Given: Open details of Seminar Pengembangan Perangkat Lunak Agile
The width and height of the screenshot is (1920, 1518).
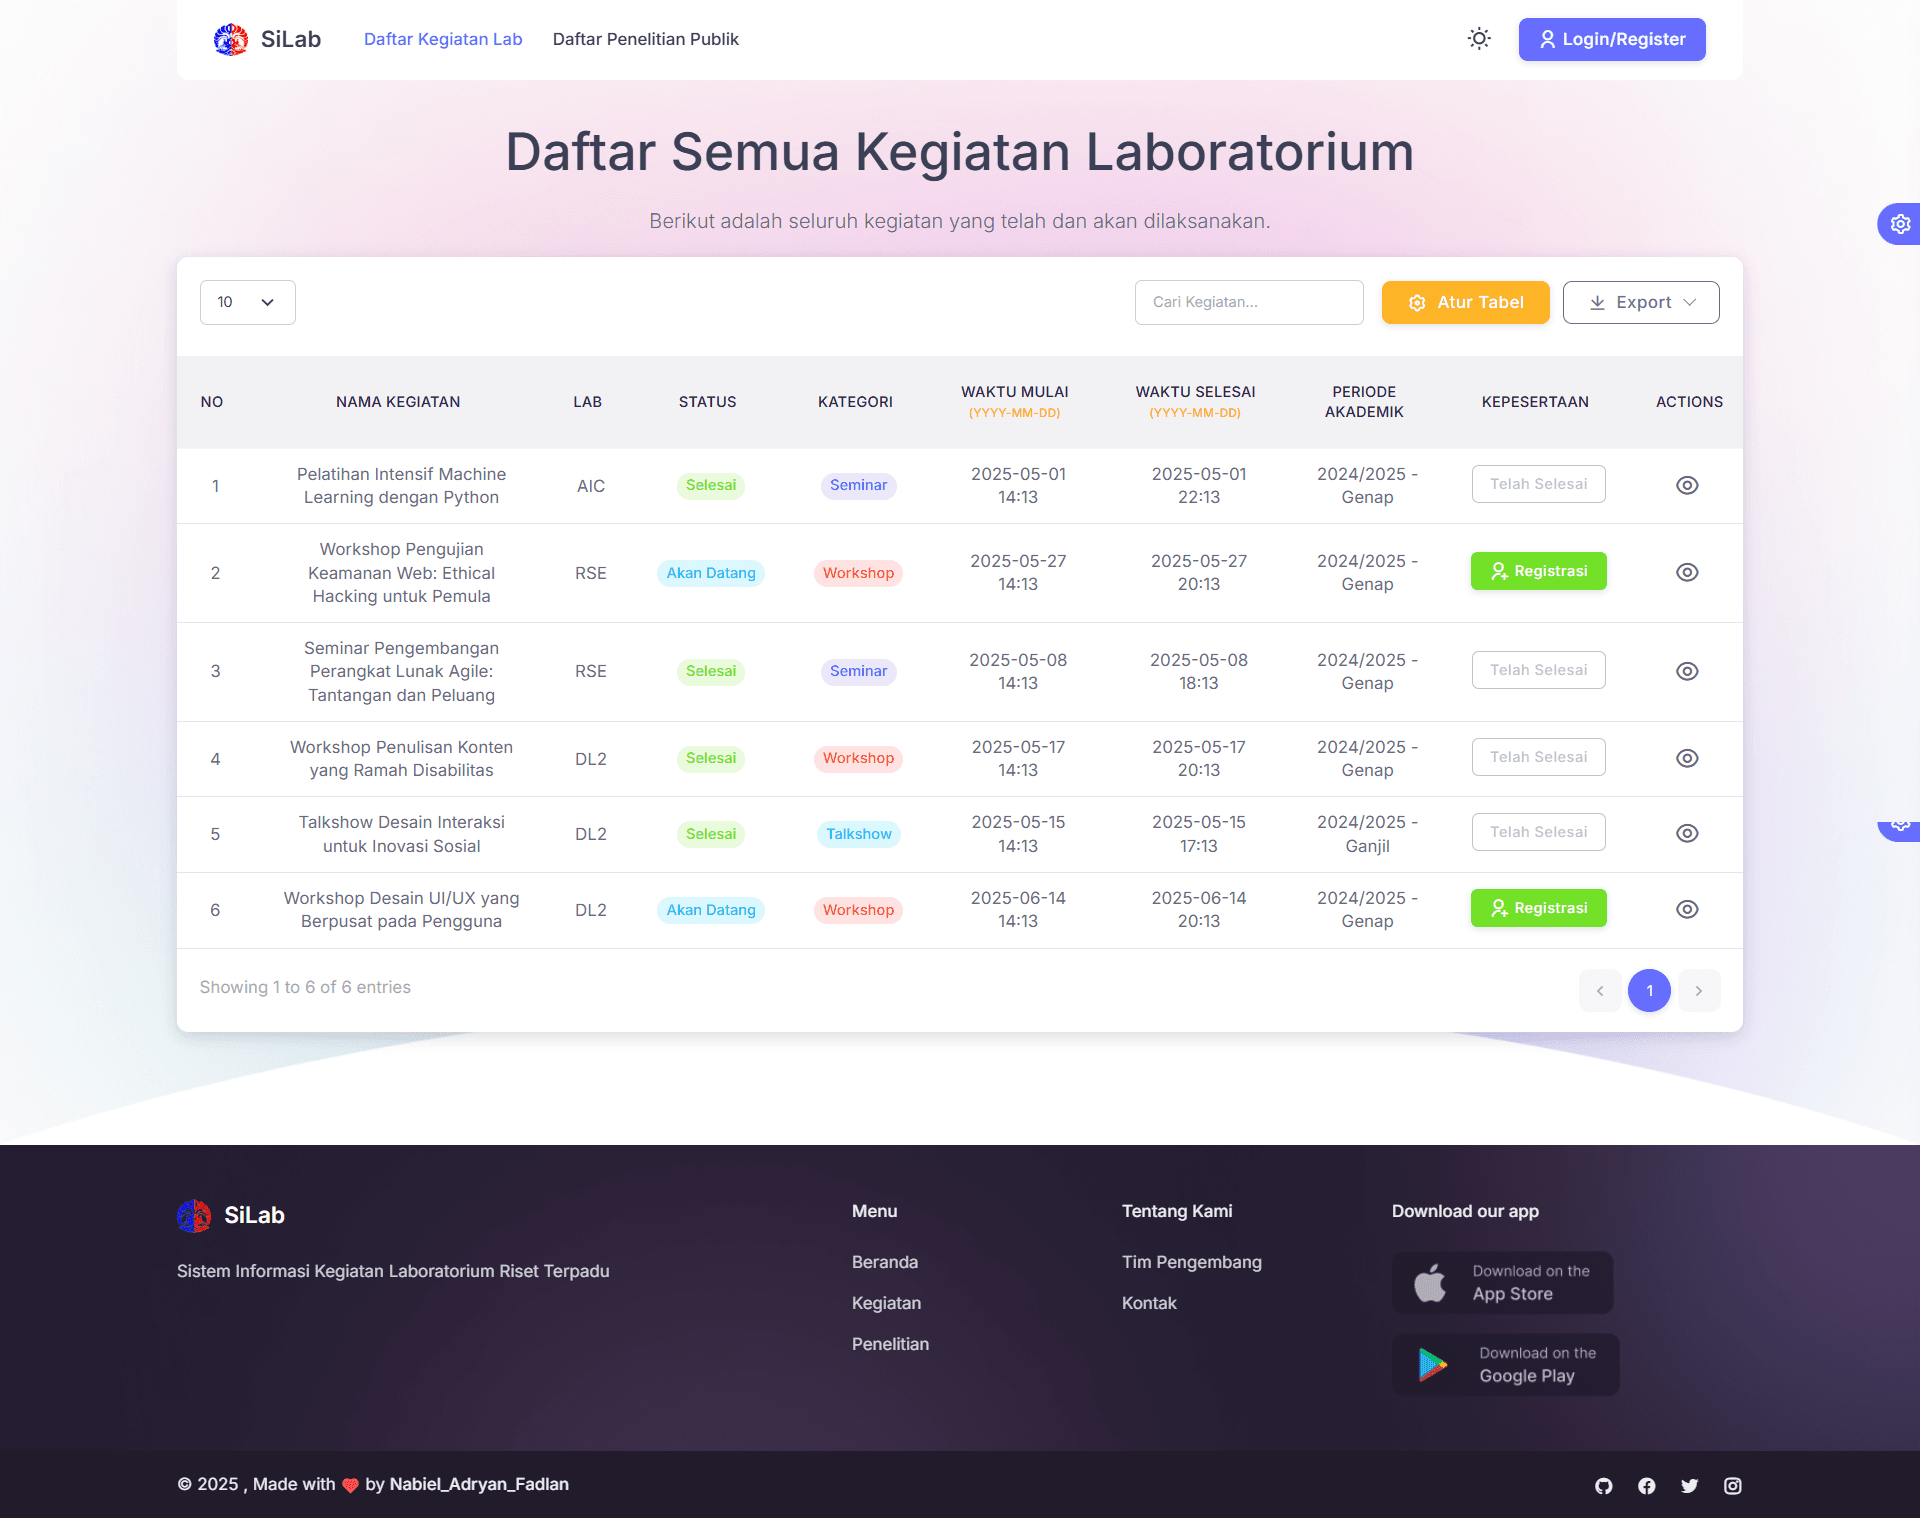Looking at the screenshot, I should tap(1687, 671).
